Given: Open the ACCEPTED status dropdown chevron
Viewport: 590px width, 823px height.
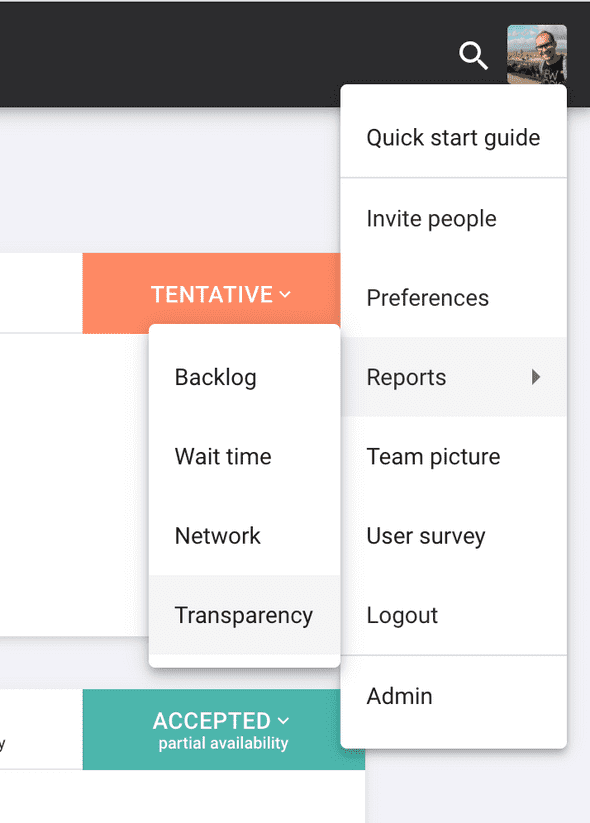Looking at the screenshot, I should click(x=283, y=721).
